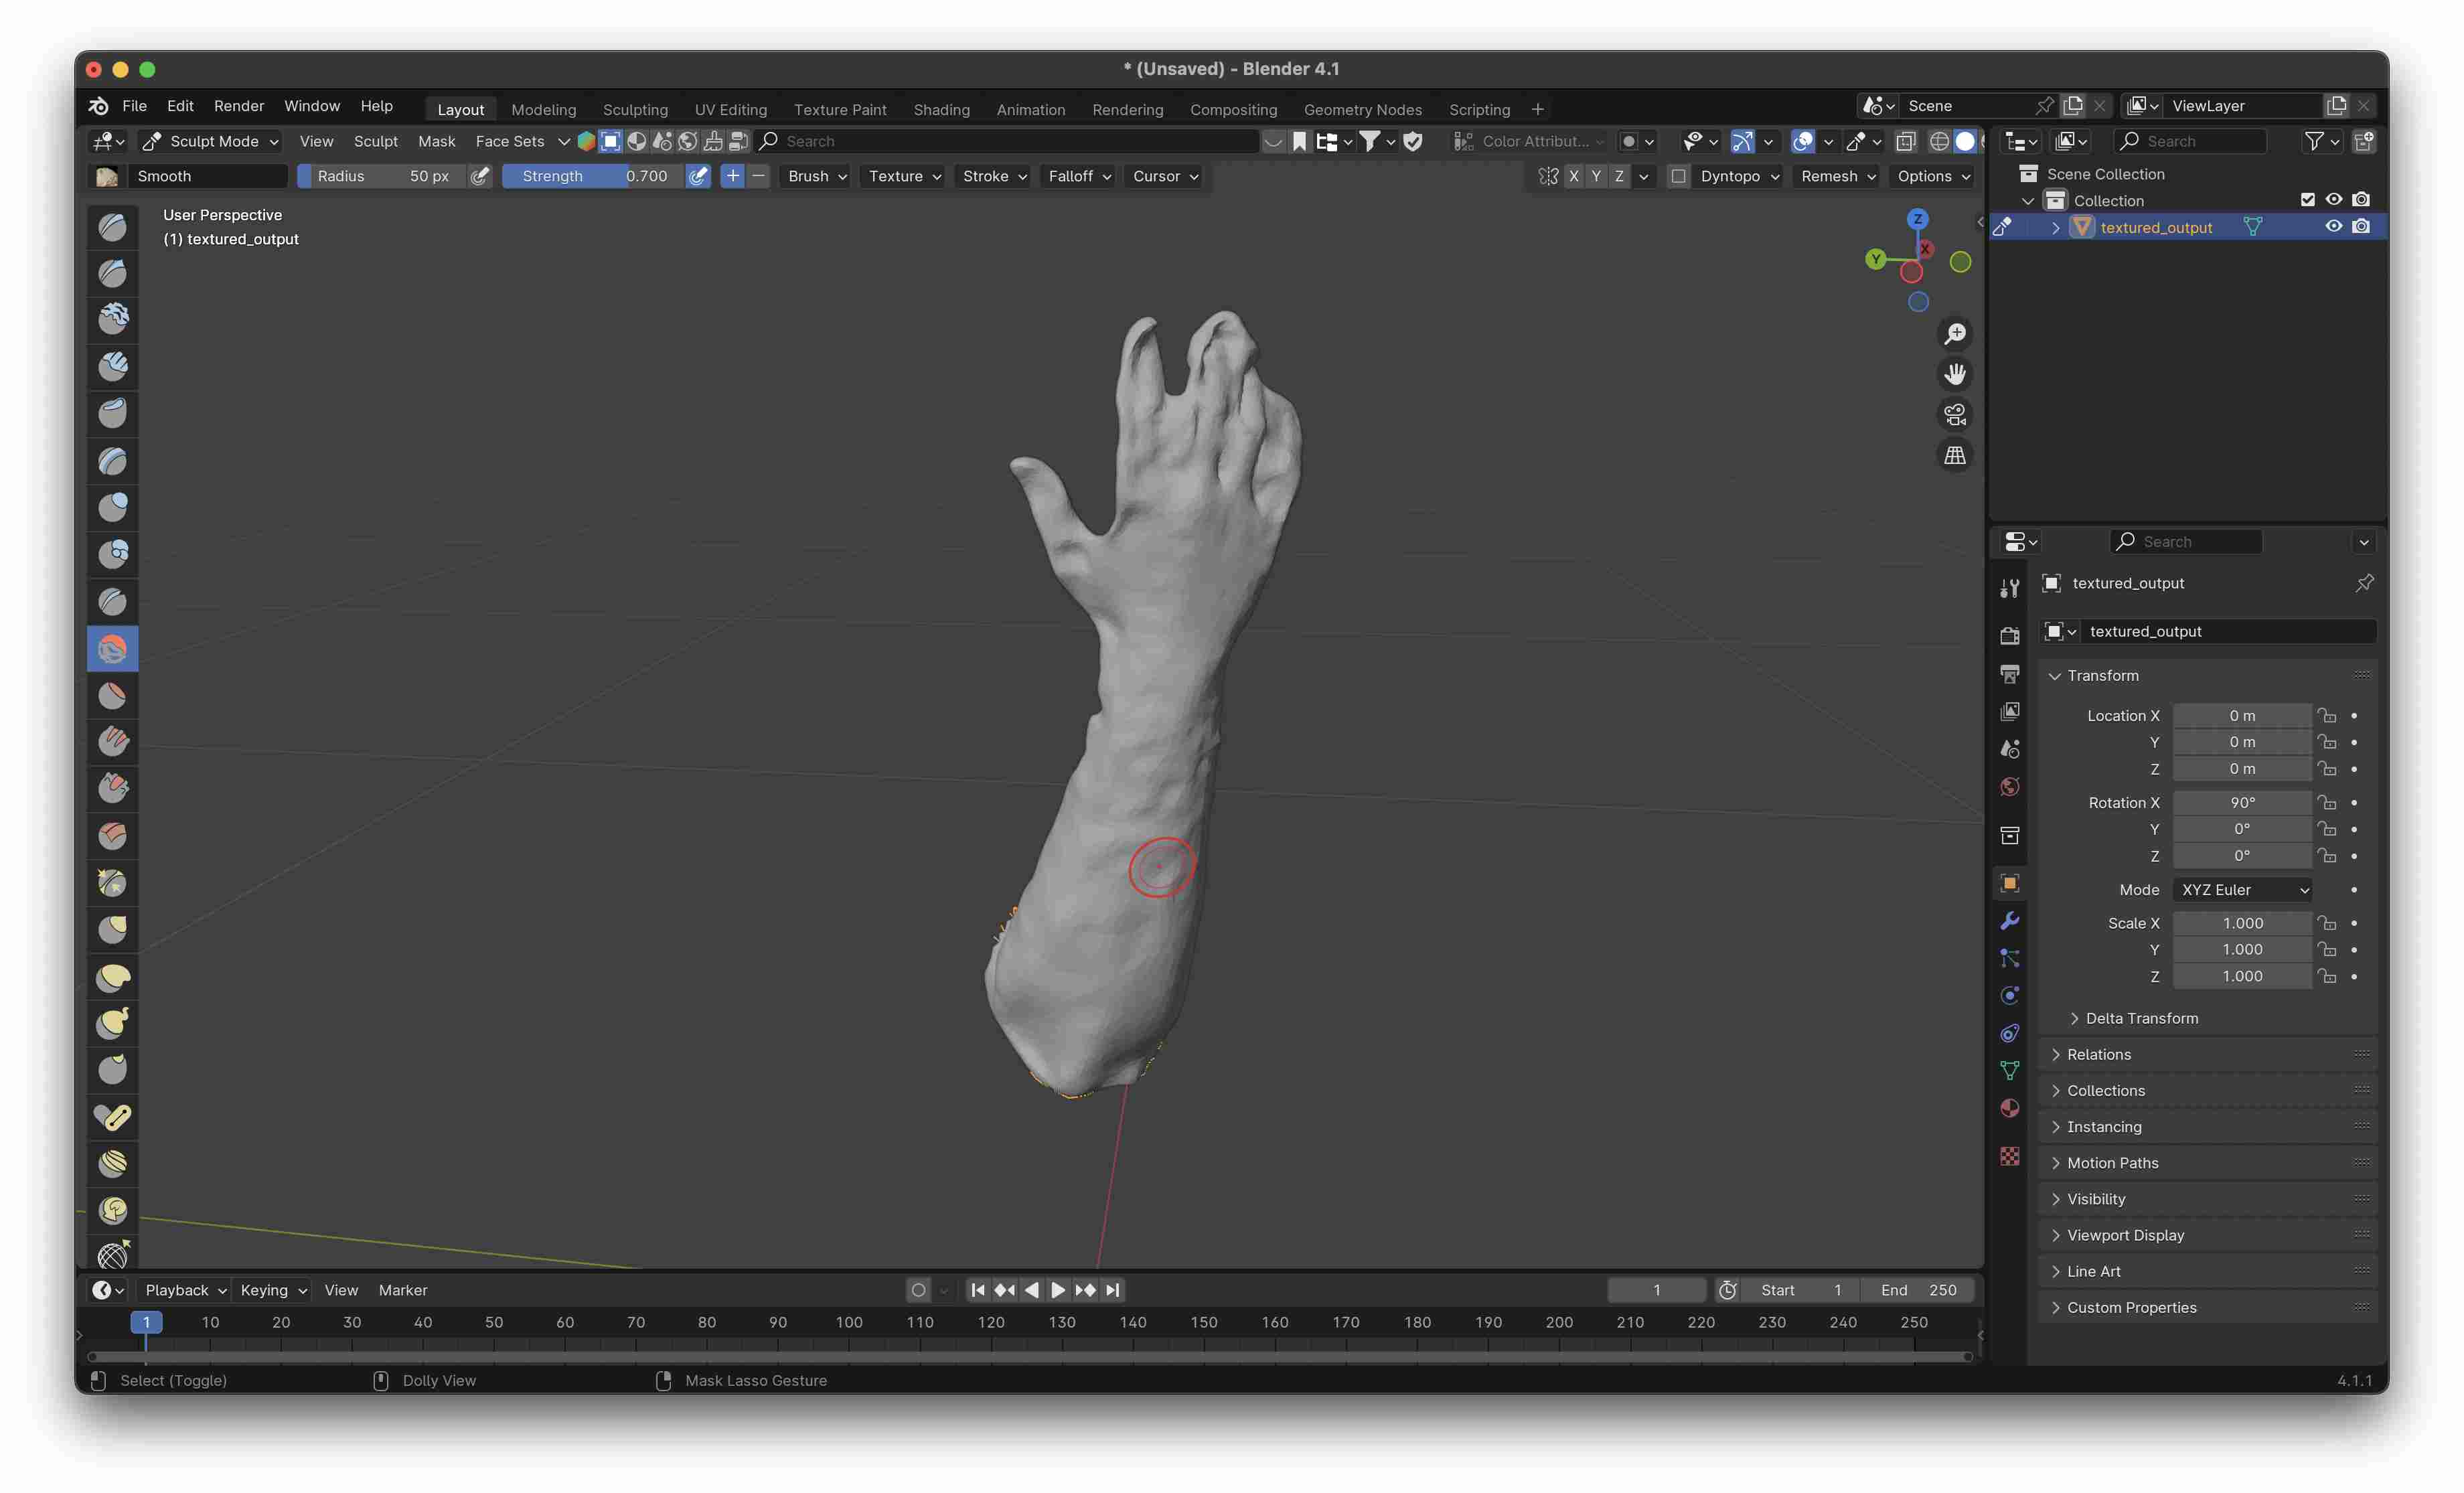The image size is (2464, 1493).
Task: Enable the Dyntopo checkbox
Action: click(1678, 176)
